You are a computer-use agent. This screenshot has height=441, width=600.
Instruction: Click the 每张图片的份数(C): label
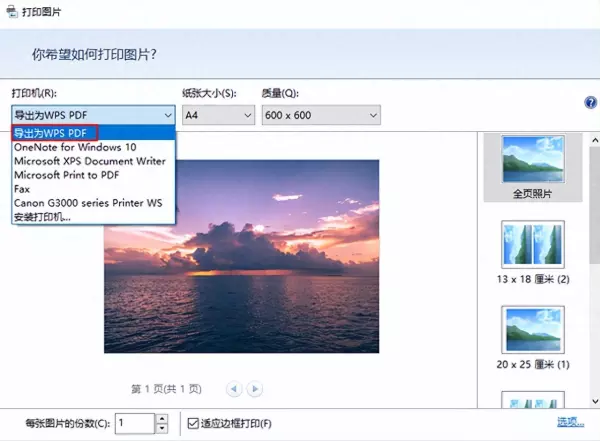pos(68,423)
